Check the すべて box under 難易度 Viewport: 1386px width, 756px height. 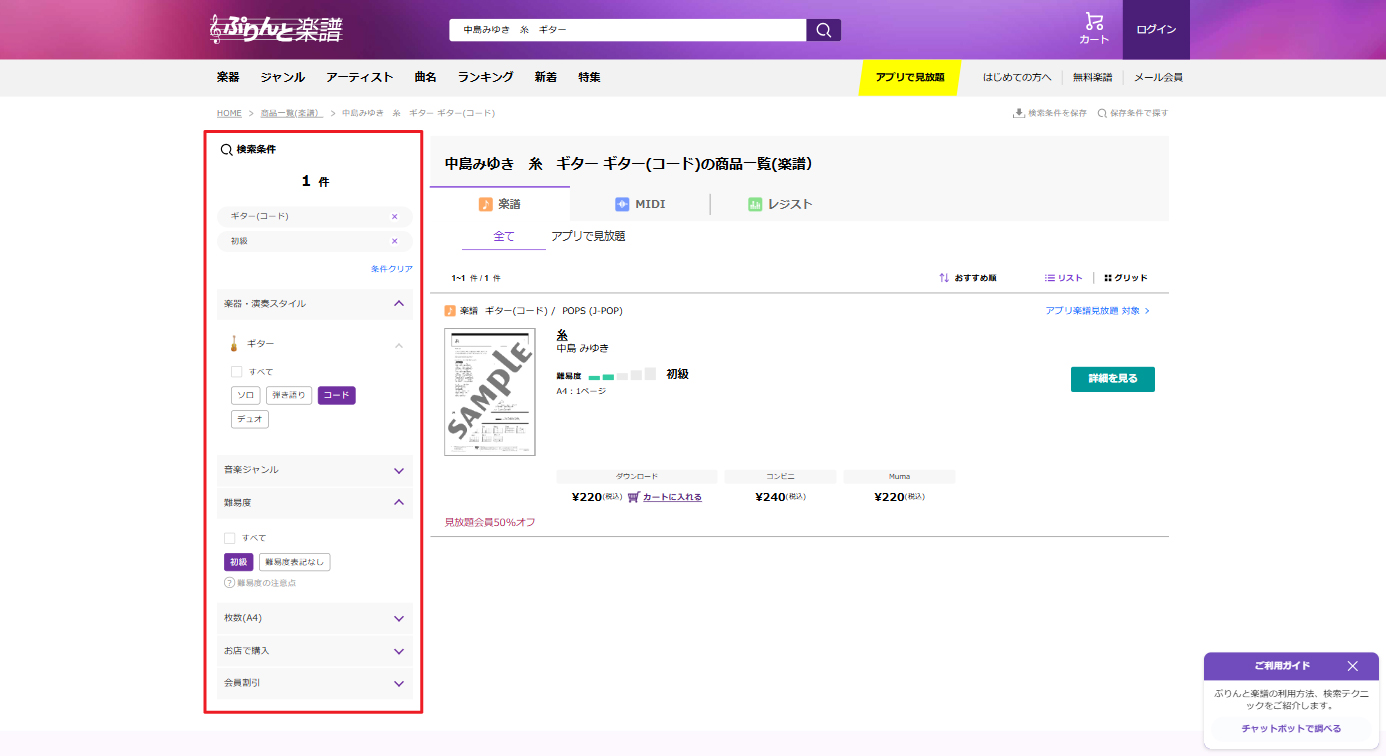click(230, 538)
